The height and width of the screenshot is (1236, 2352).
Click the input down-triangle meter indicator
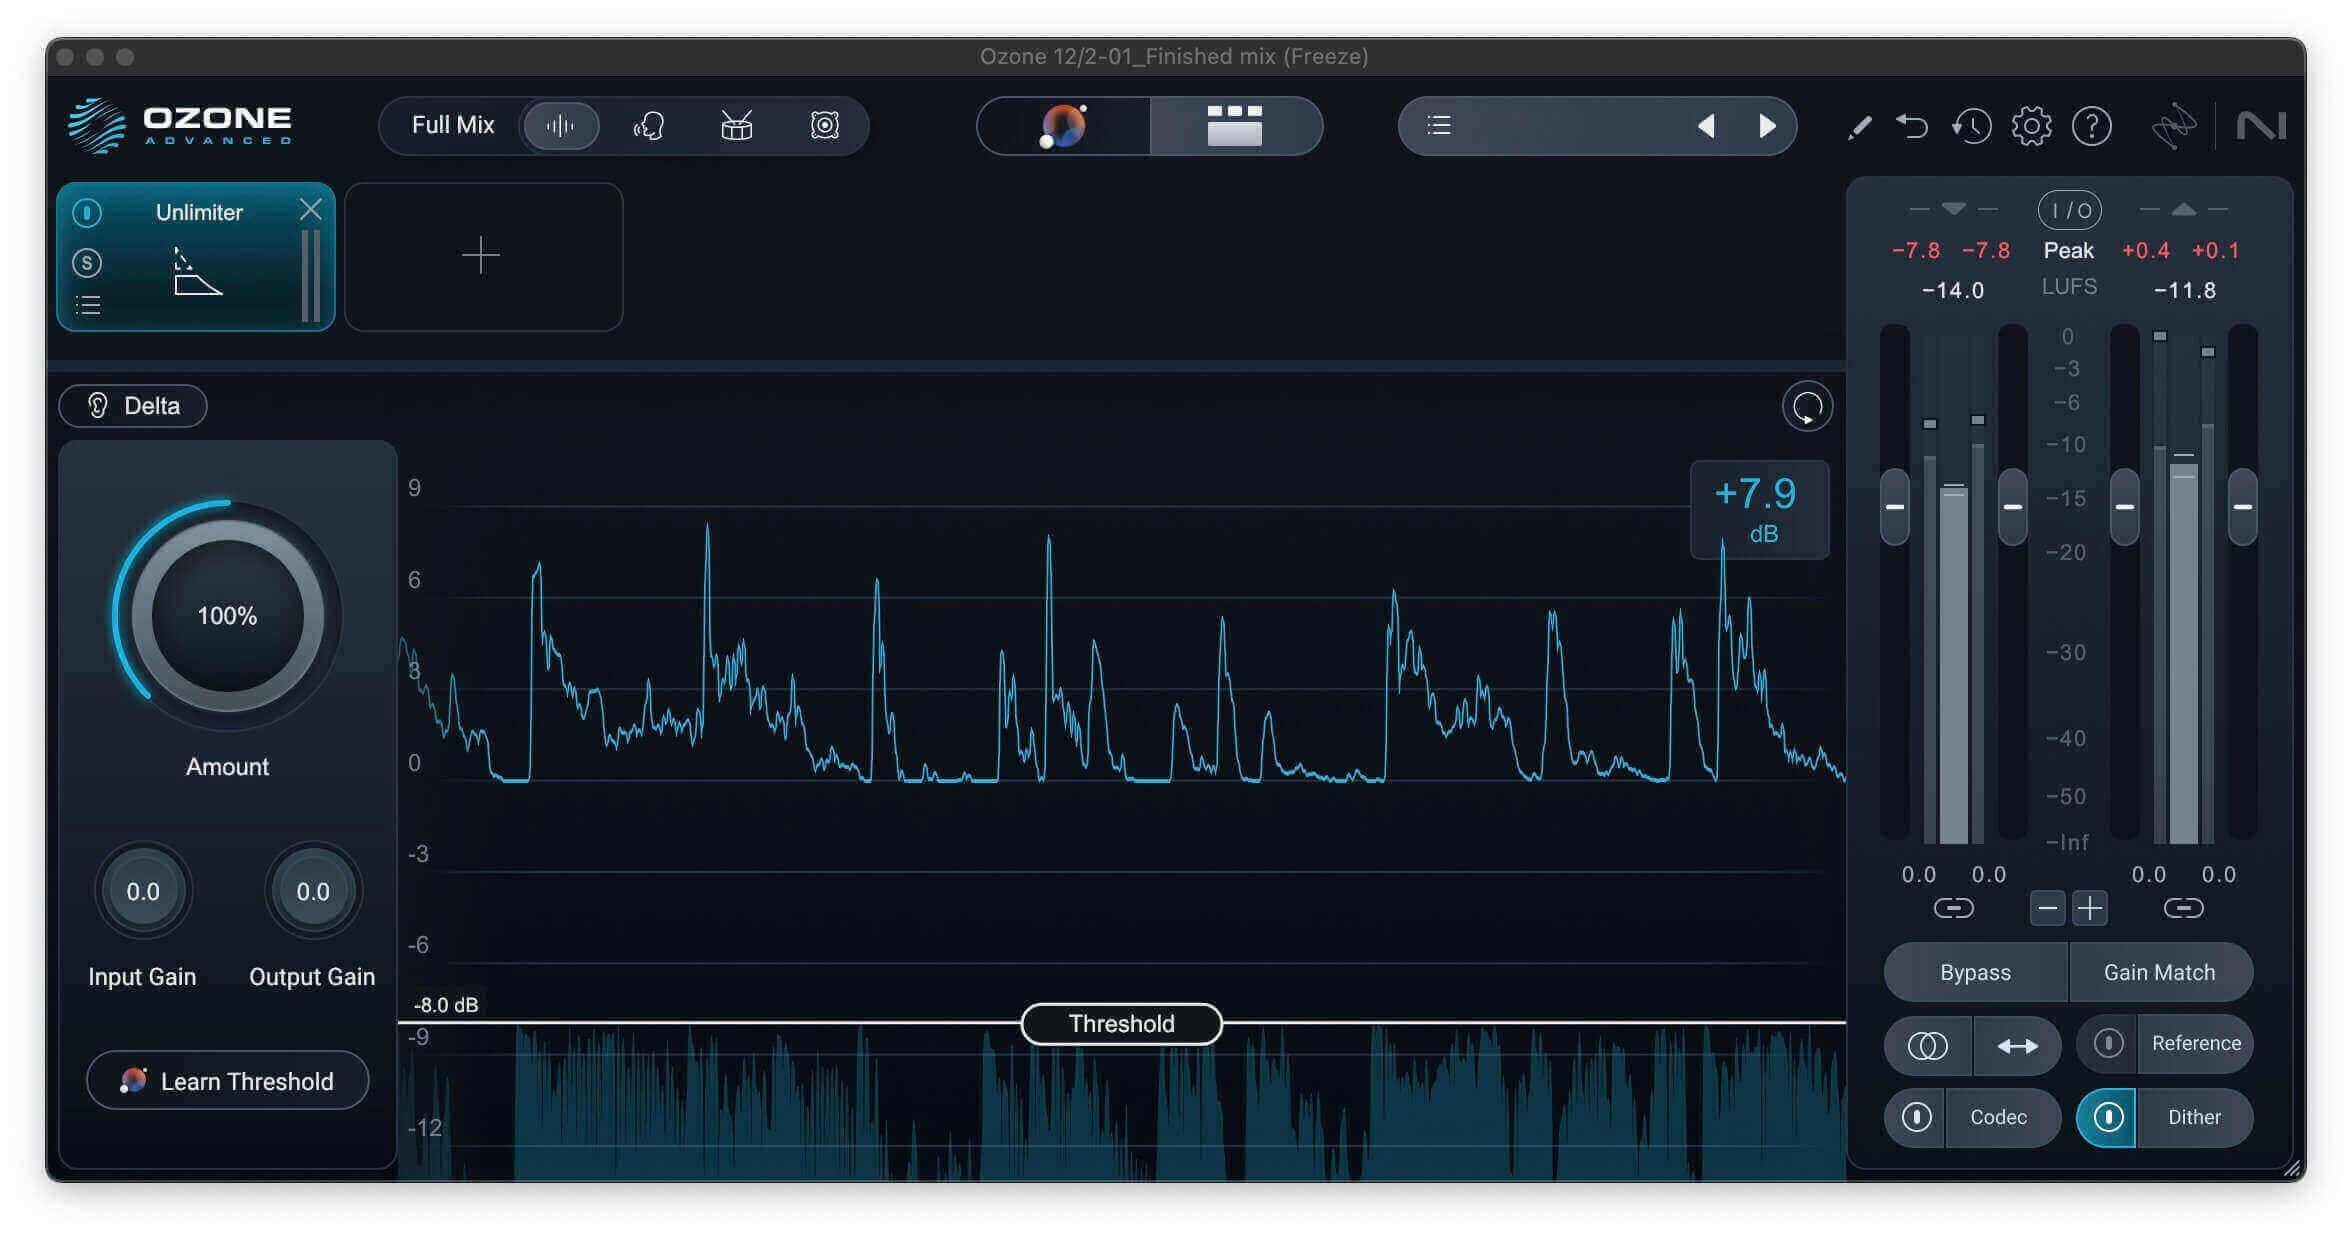1953,209
